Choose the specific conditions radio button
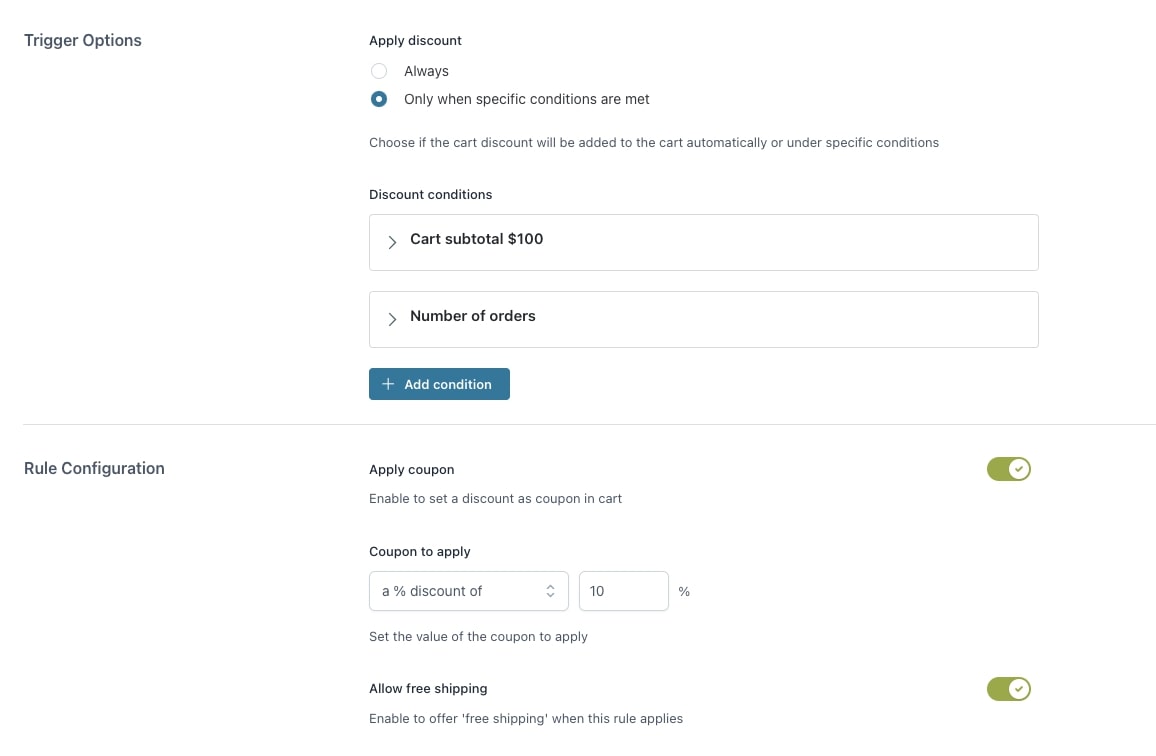 379,99
